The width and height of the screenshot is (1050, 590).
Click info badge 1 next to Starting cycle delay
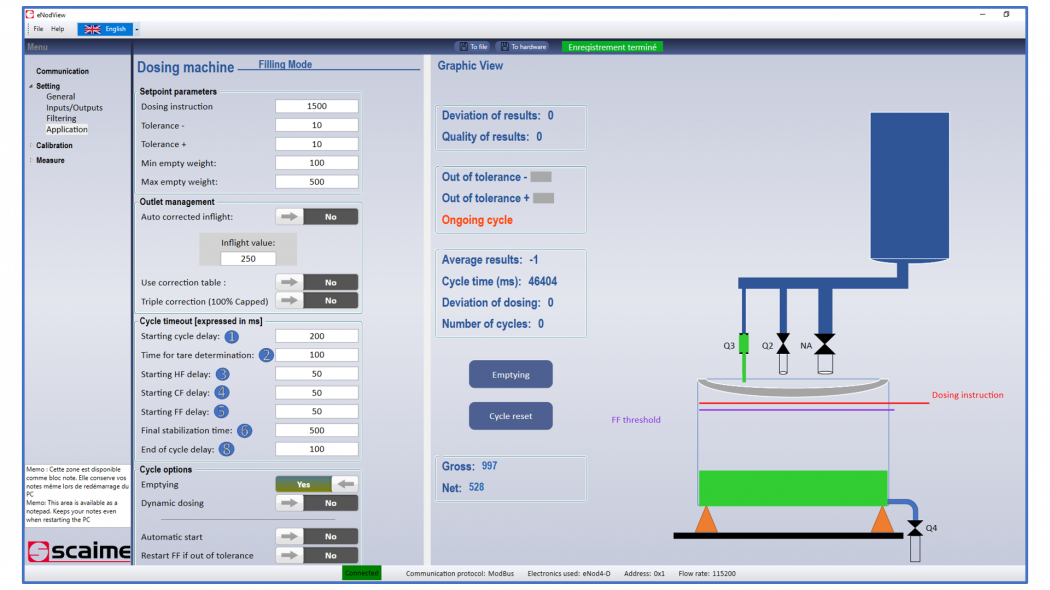[x=233, y=335]
